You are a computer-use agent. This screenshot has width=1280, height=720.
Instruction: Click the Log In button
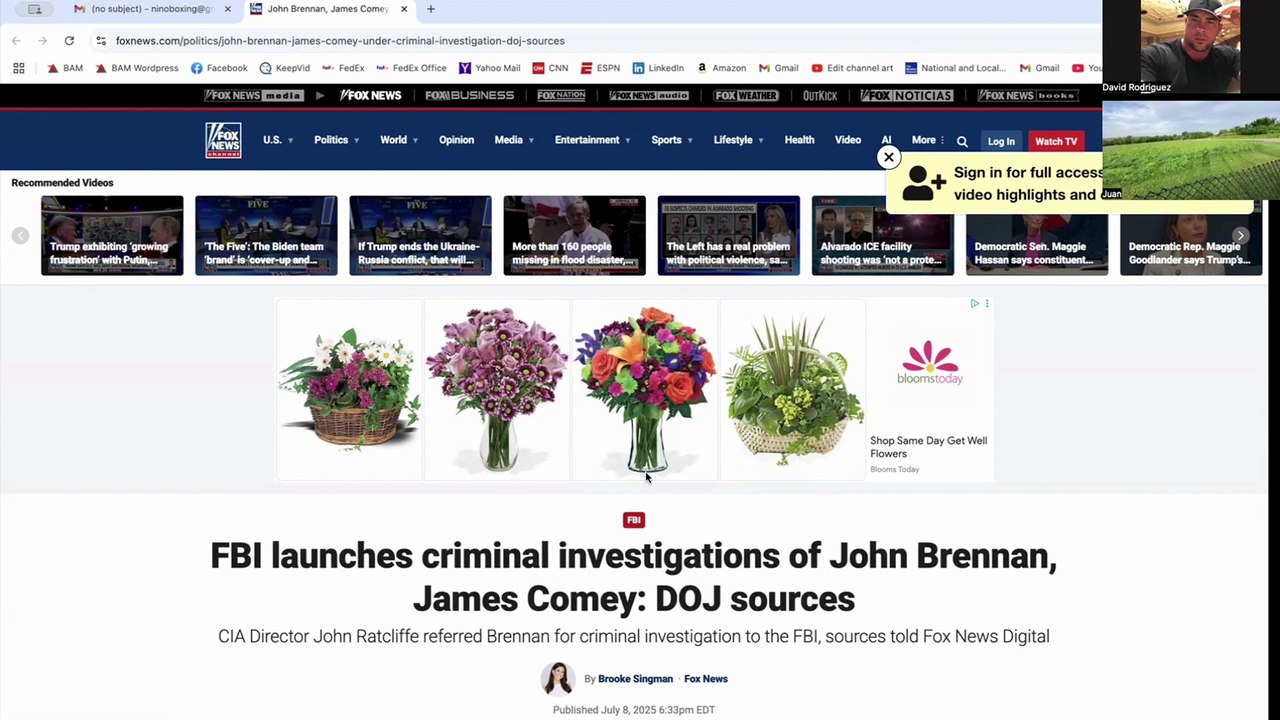(1001, 141)
